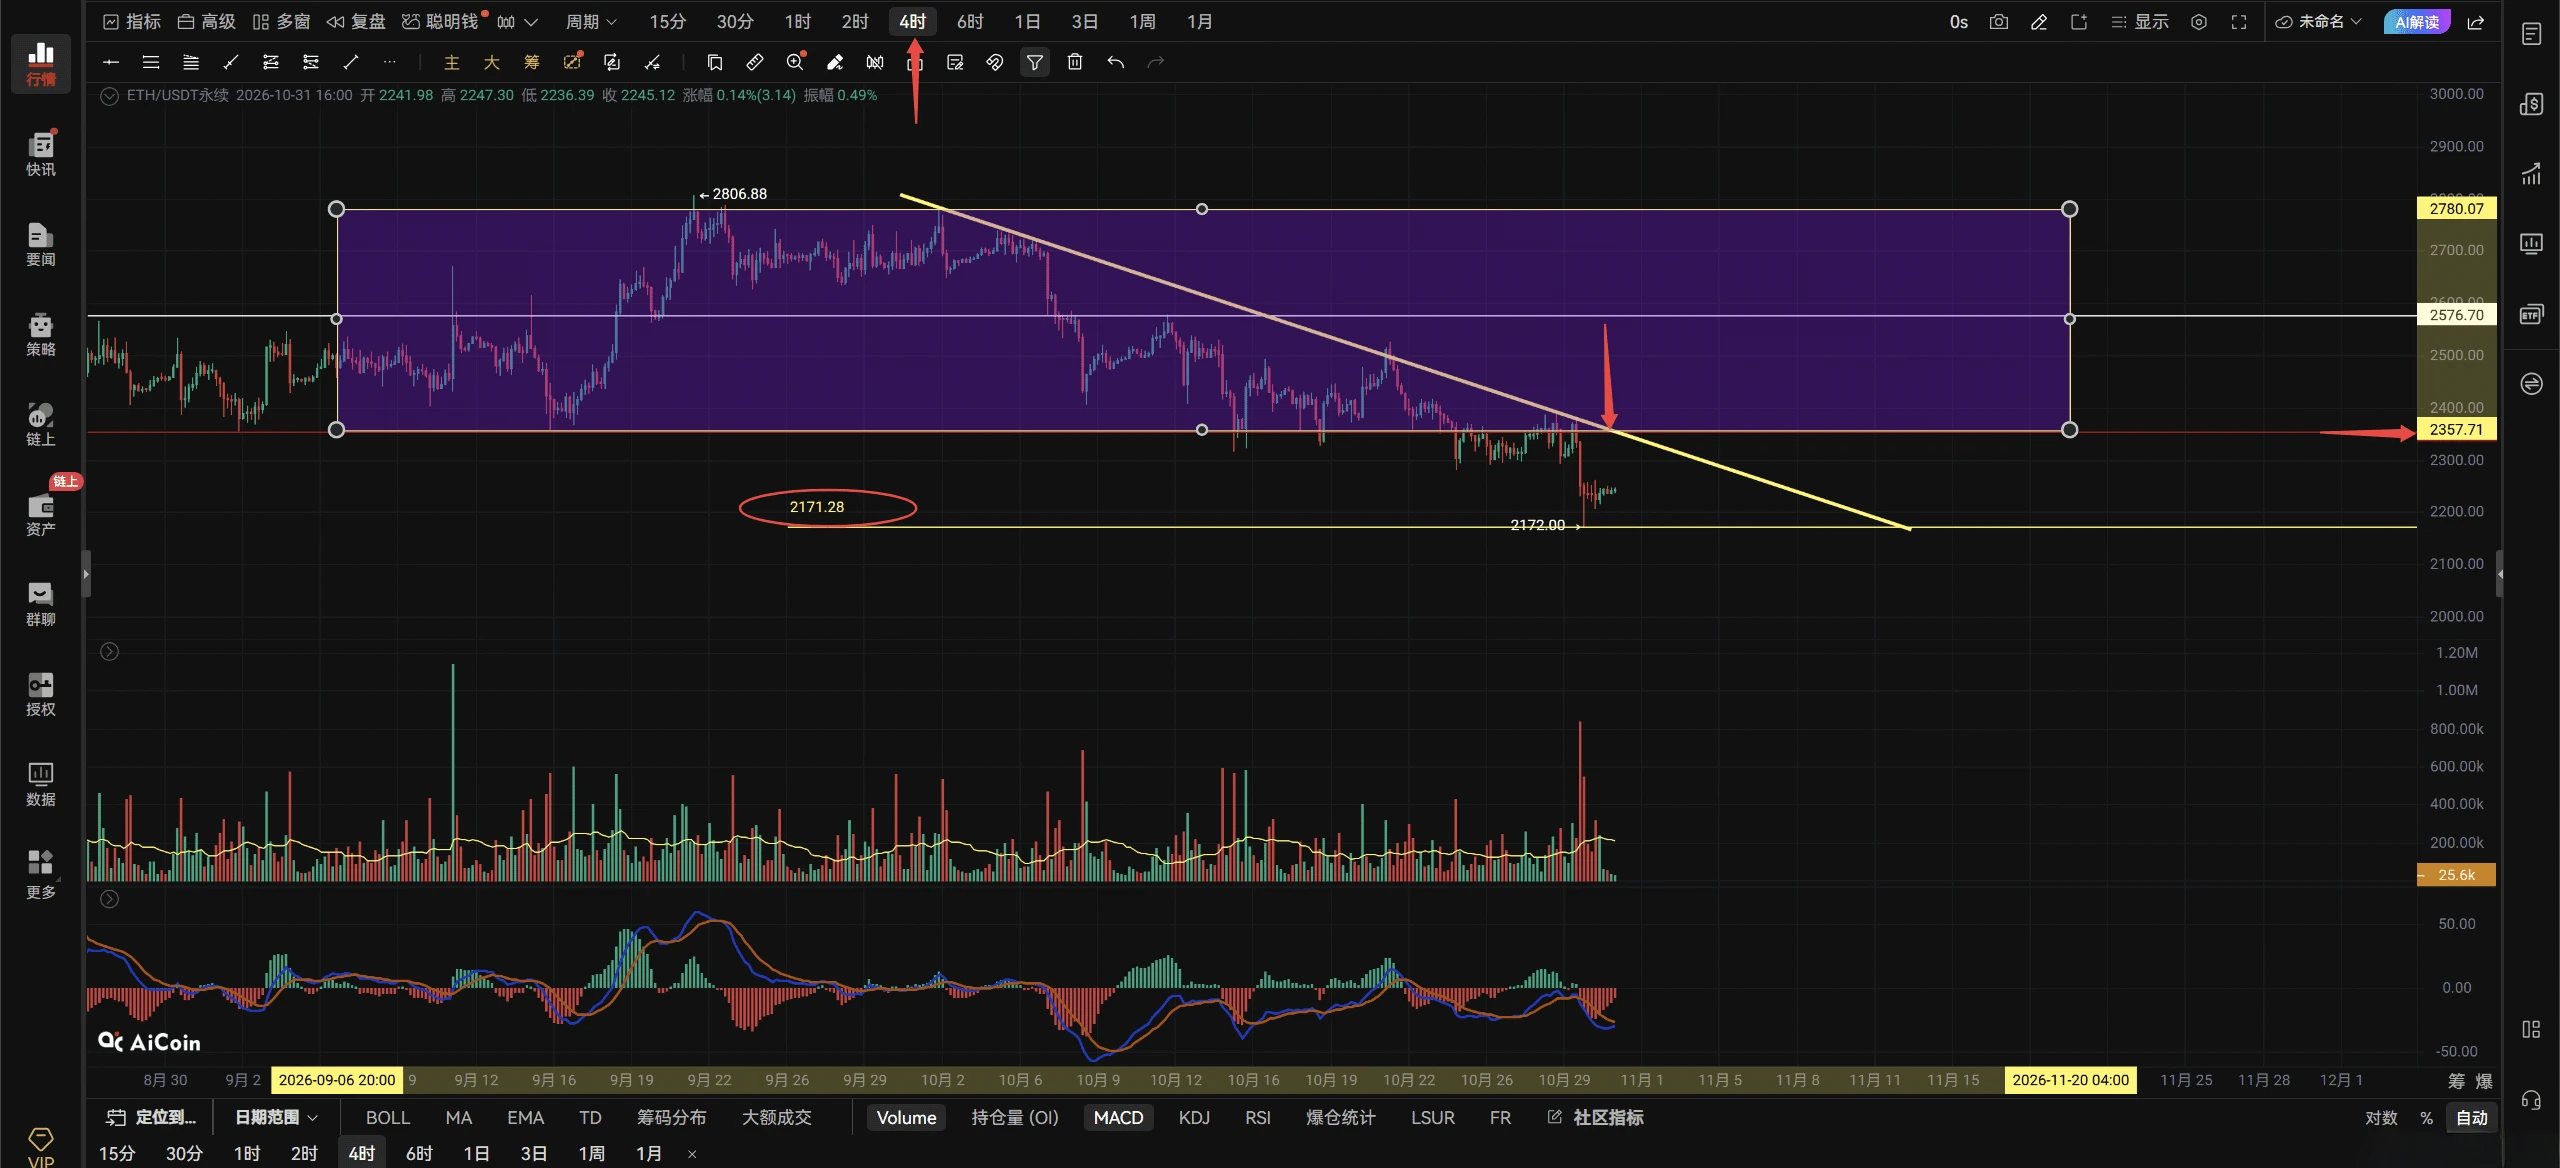Enter fullscreen mode icon
Screen dimensions: 2560x1168
pos(2239,22)
